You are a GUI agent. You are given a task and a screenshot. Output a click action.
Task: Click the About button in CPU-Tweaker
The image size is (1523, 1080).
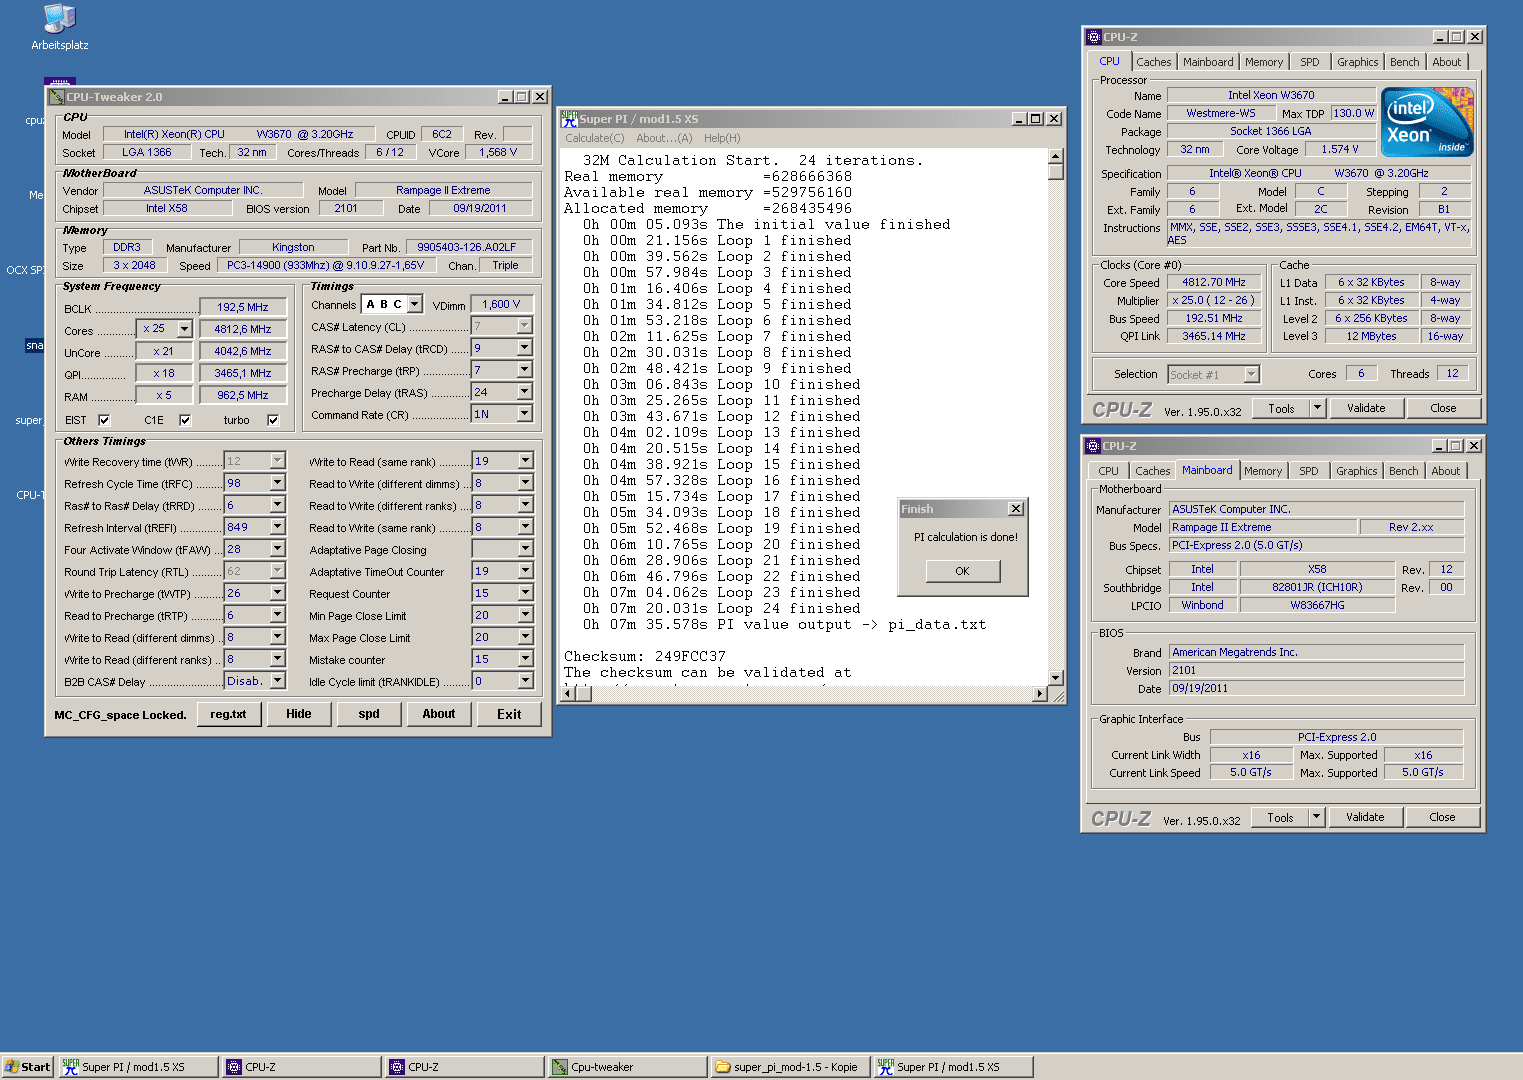click(x=439, y=714)
